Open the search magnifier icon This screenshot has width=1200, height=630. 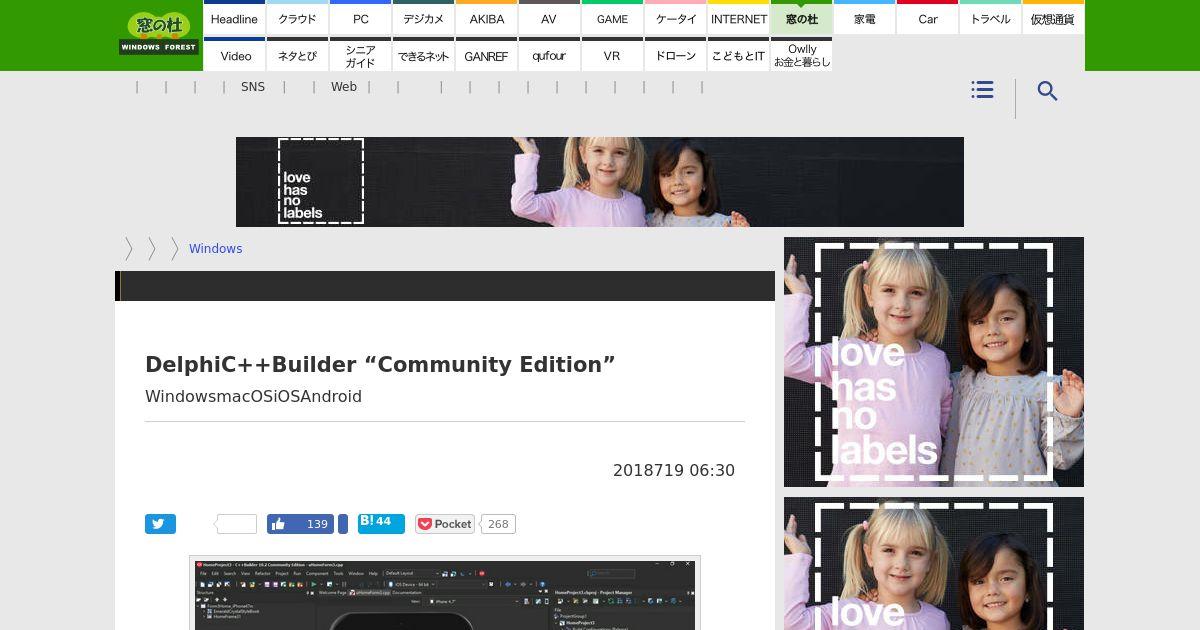pyautogui.click(x=1047, y=91)
